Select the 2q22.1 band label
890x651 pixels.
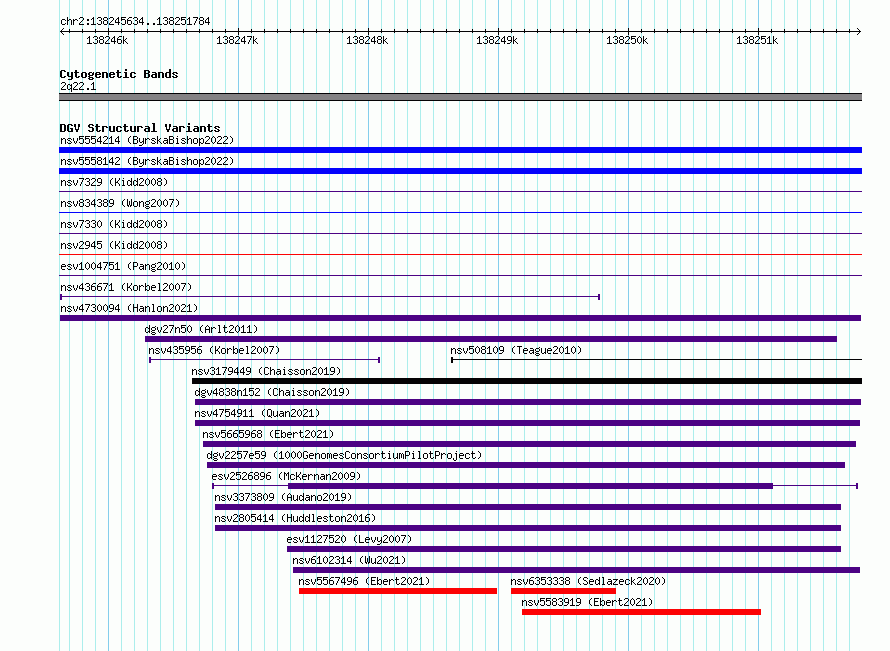pyautogui.click(x=78, y=86)
